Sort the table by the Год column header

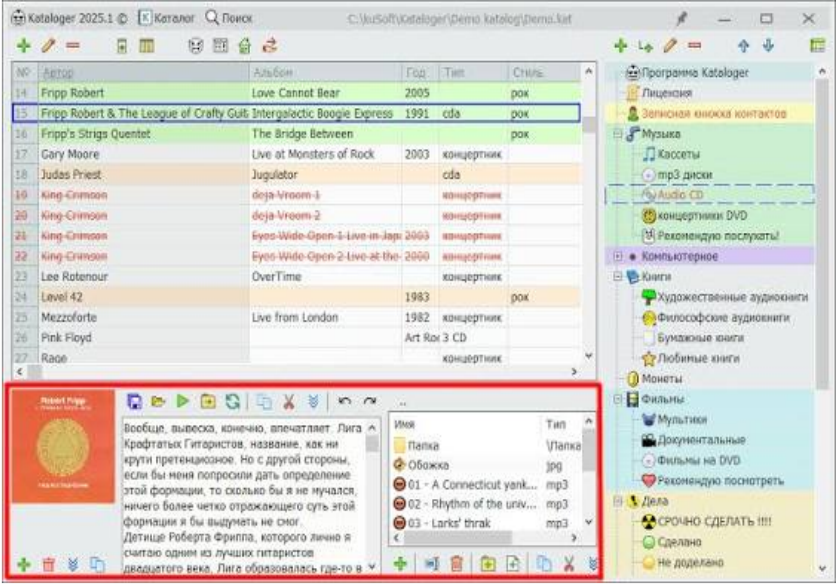[420, 72]
